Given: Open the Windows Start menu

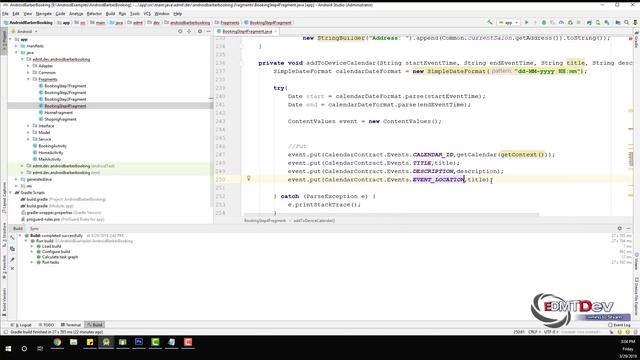Looking at the screenshot, I should [8, 349].
